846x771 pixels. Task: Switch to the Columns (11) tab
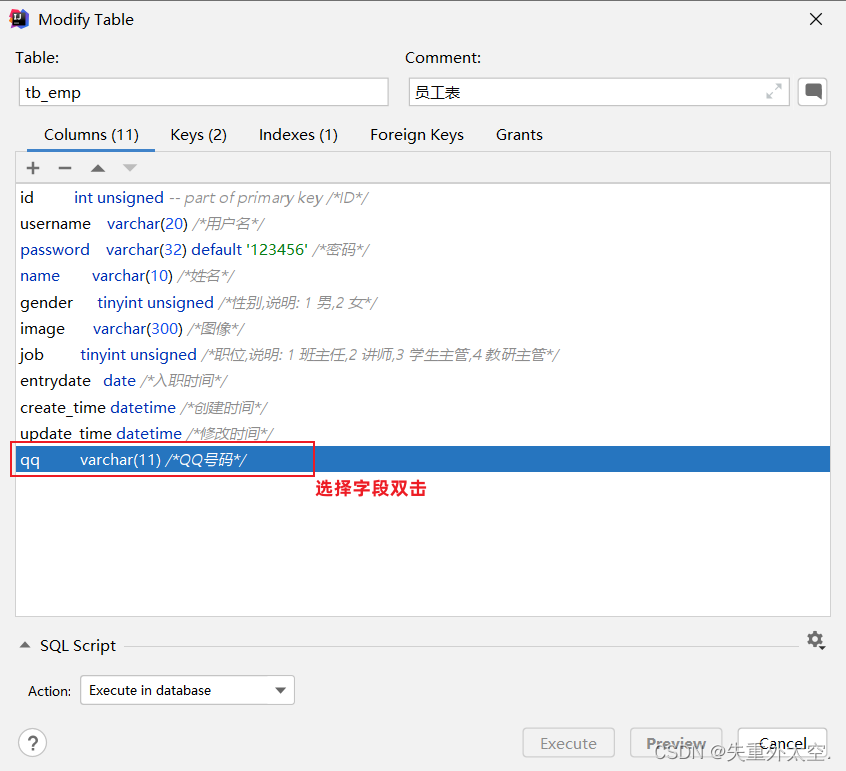pyautogui.click(x=91, y=135)
